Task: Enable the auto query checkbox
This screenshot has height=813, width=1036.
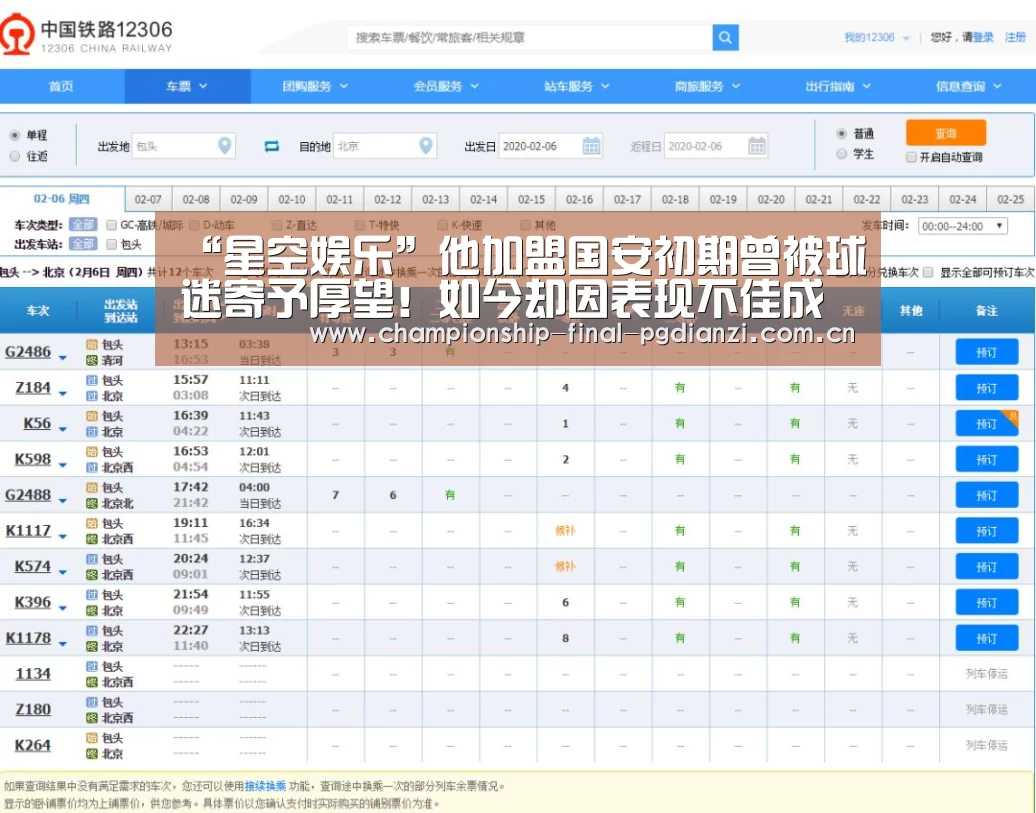Action: pyautogui.click(x=911, y=157)
